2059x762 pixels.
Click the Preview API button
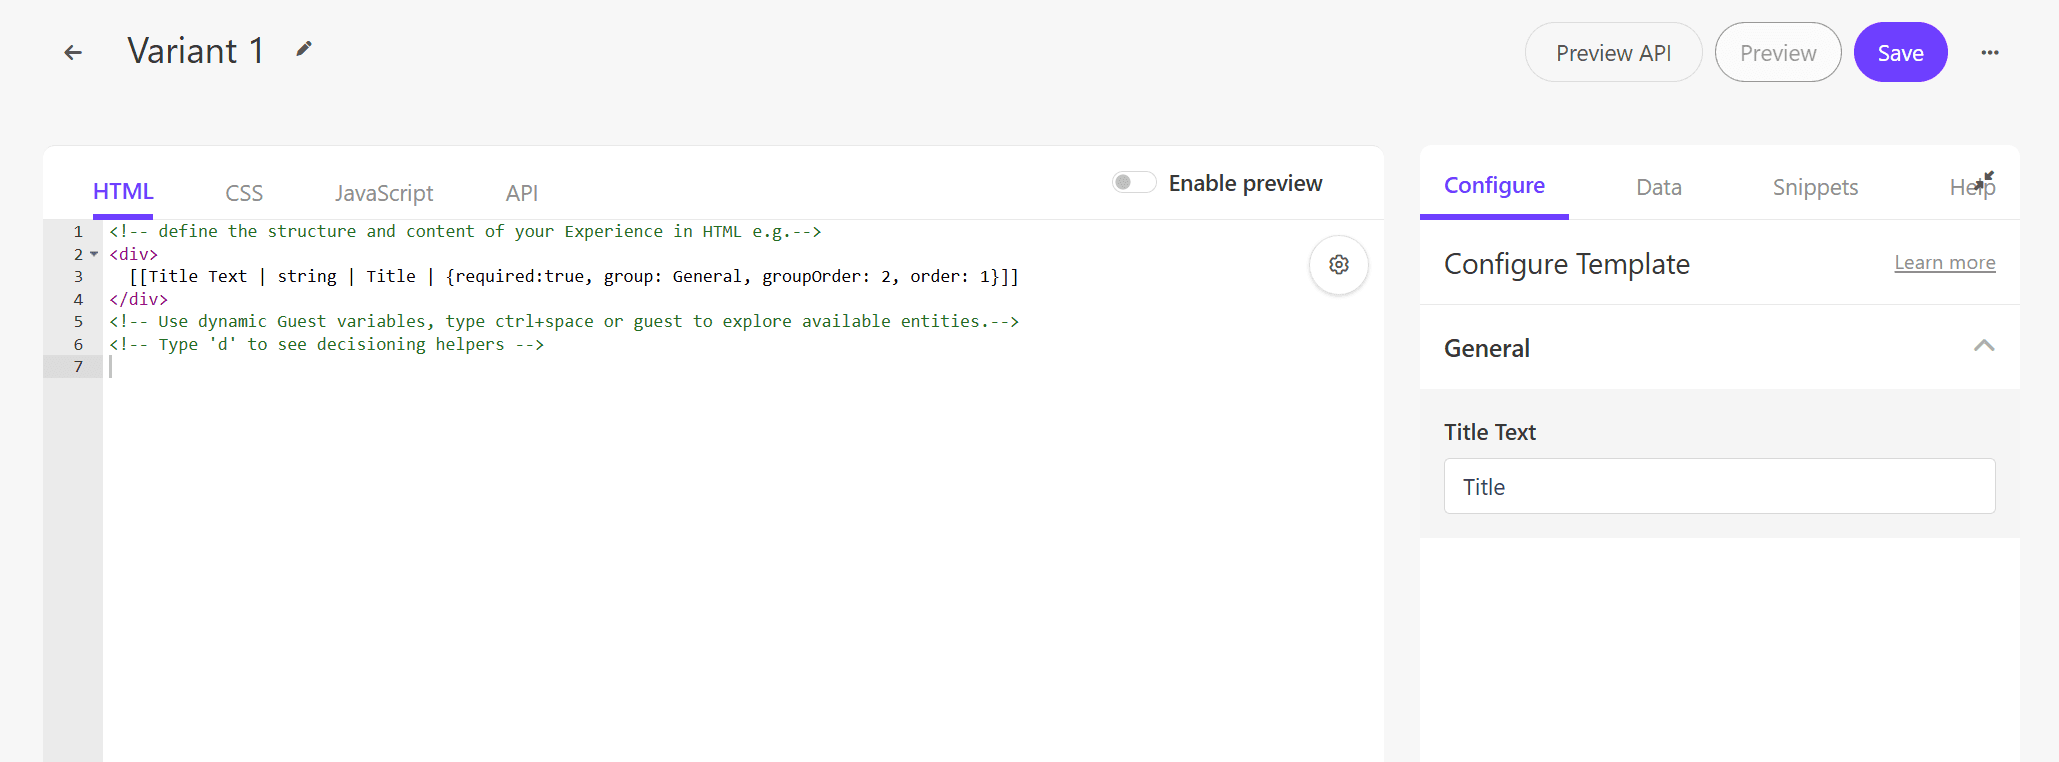[1612, 53]
